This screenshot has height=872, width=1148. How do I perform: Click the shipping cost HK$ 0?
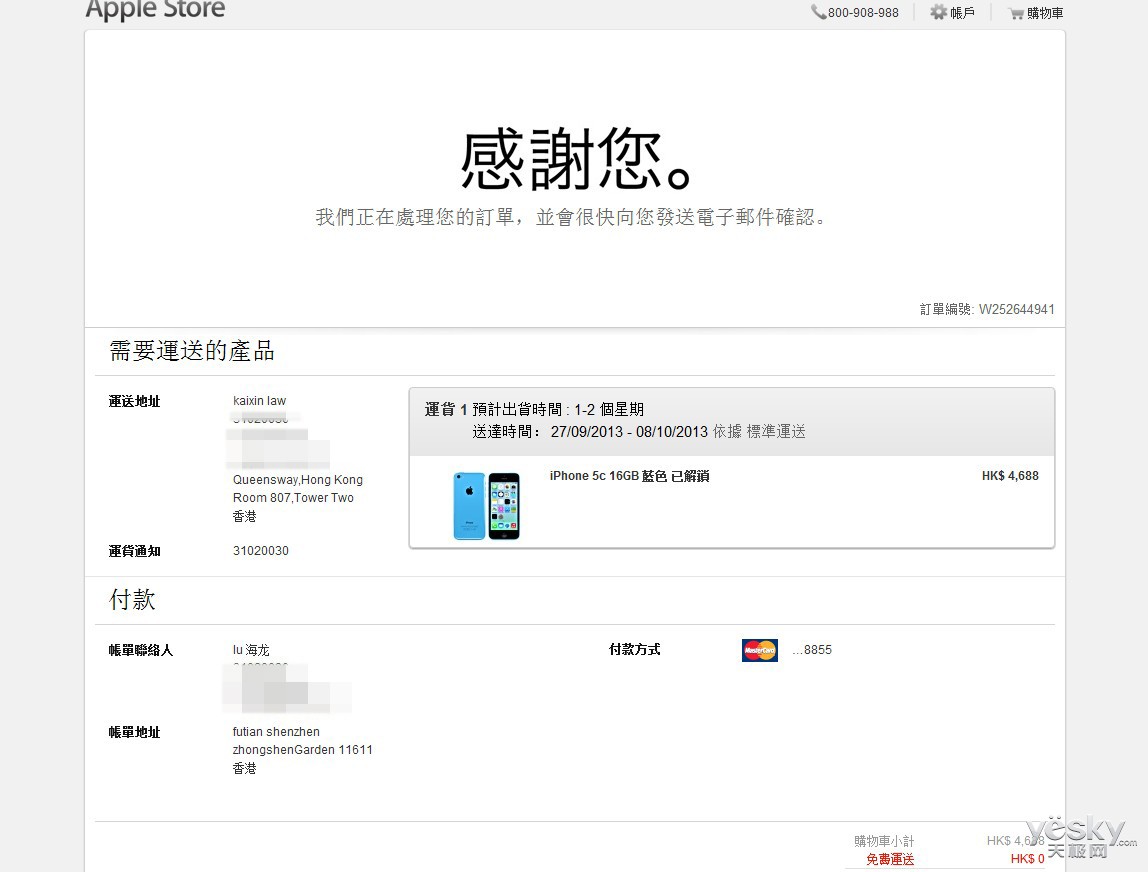coord(1027,860)
